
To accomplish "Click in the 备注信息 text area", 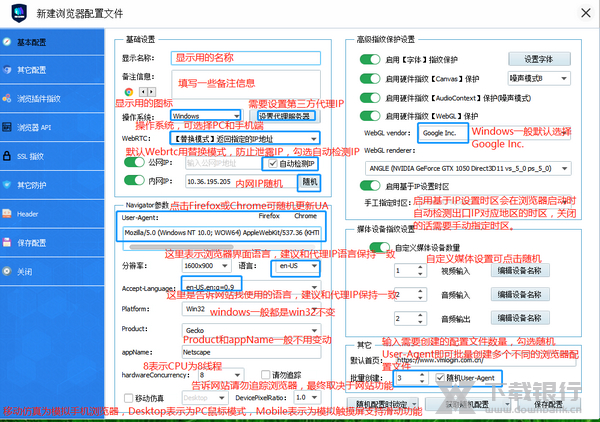I will pyautogui.click(x=246, y=84).
